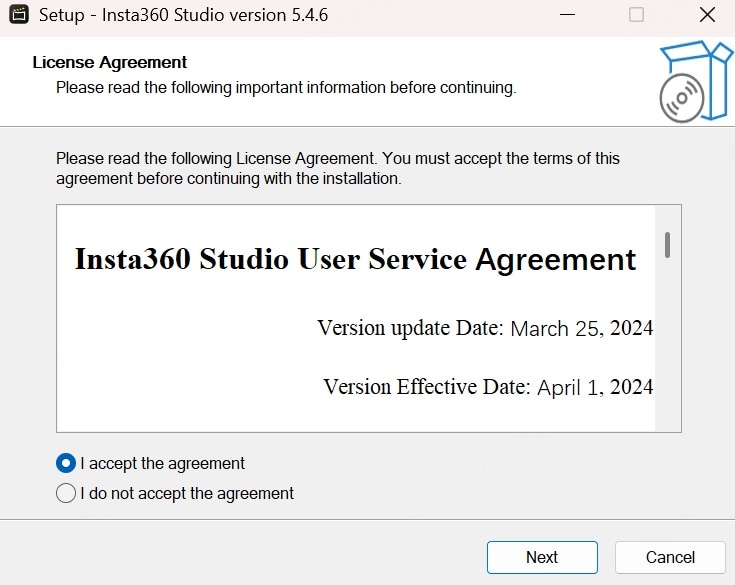735x585 pixels.
Task: Click the "Version Effective Date: April 1, 2024" line
Action: click(x=488, y=387)
